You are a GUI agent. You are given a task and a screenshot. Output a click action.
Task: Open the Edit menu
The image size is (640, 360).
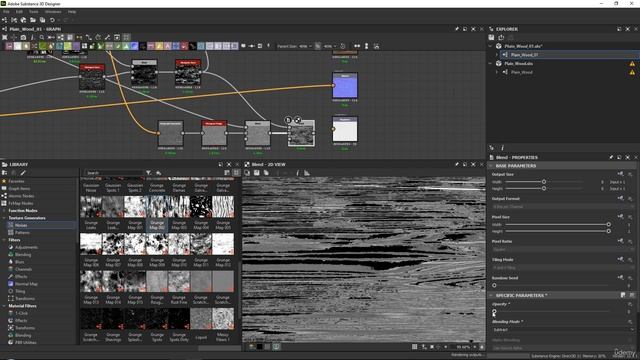[19, 12]
